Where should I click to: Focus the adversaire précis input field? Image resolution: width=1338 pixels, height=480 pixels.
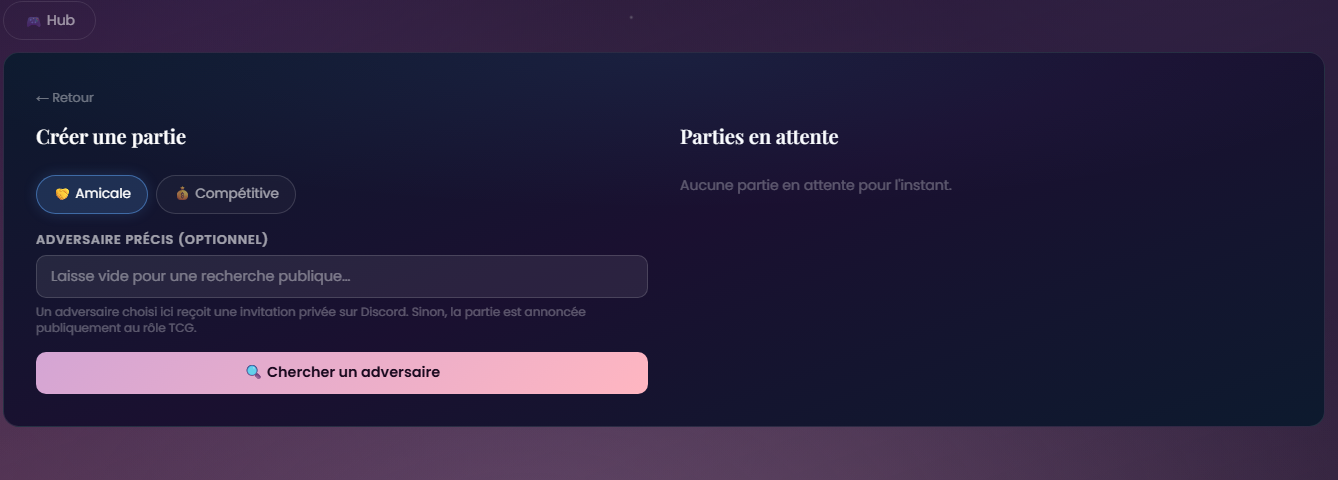[342, 276]
